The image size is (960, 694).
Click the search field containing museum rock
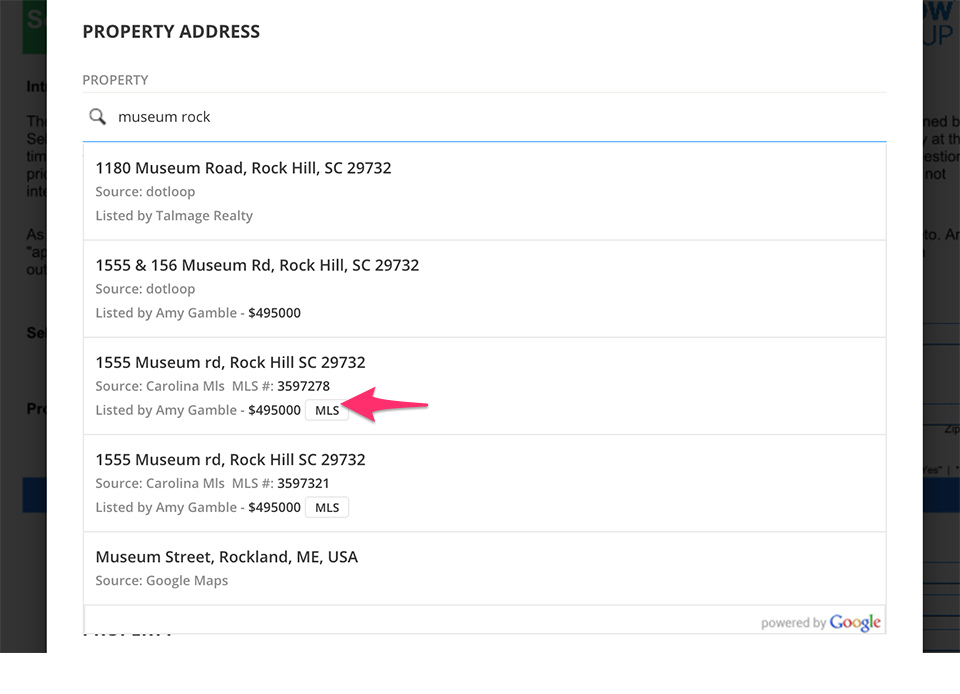click(x=300, y=116)
